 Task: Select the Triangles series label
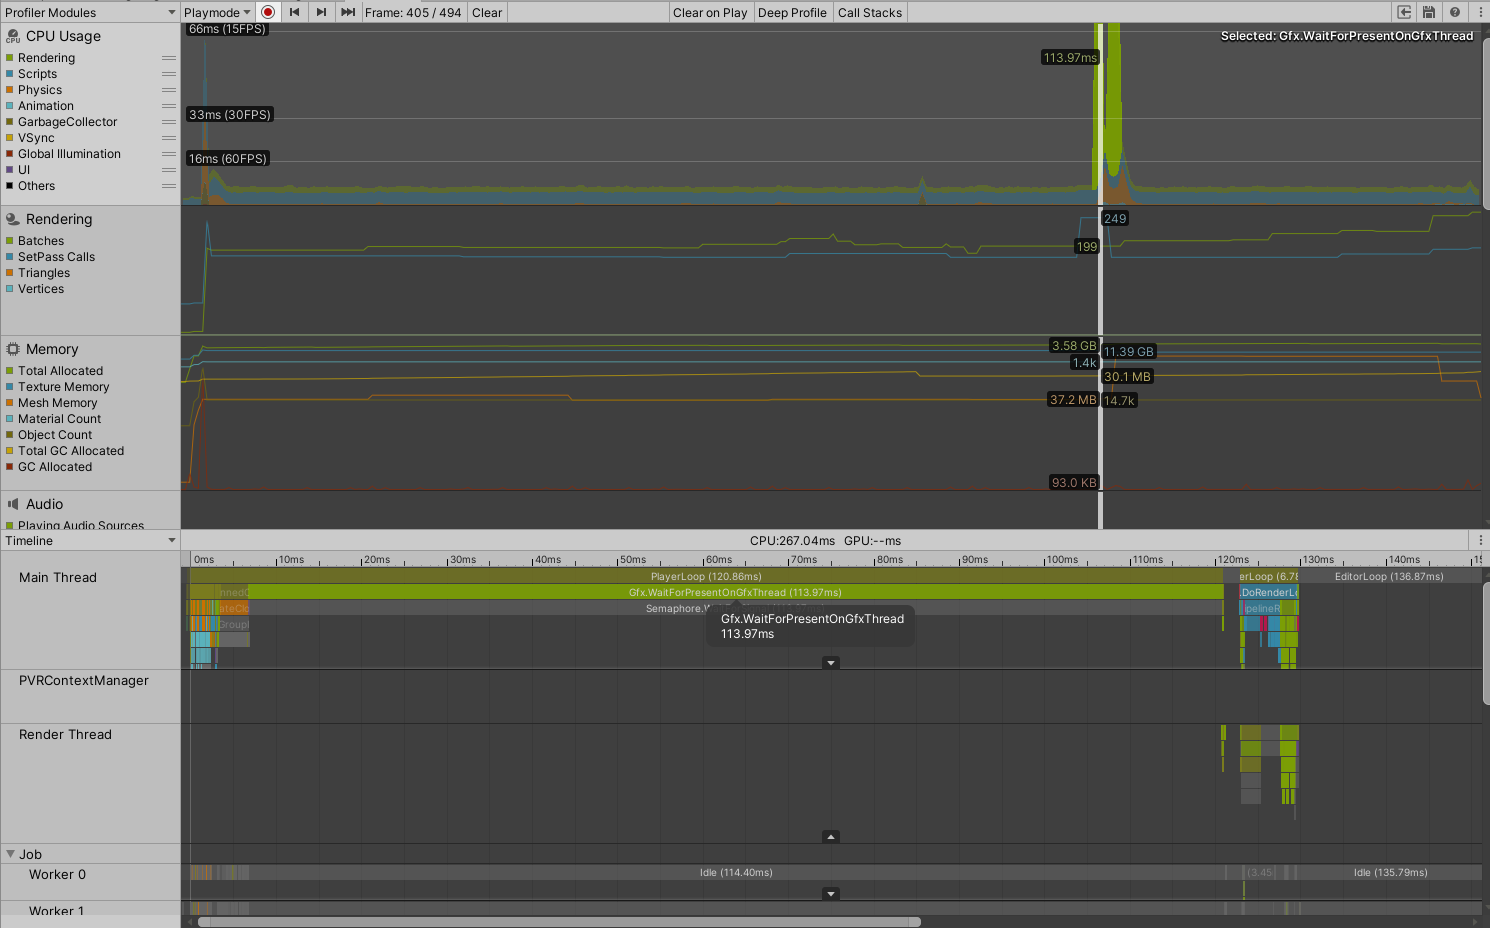pos(44,273)
